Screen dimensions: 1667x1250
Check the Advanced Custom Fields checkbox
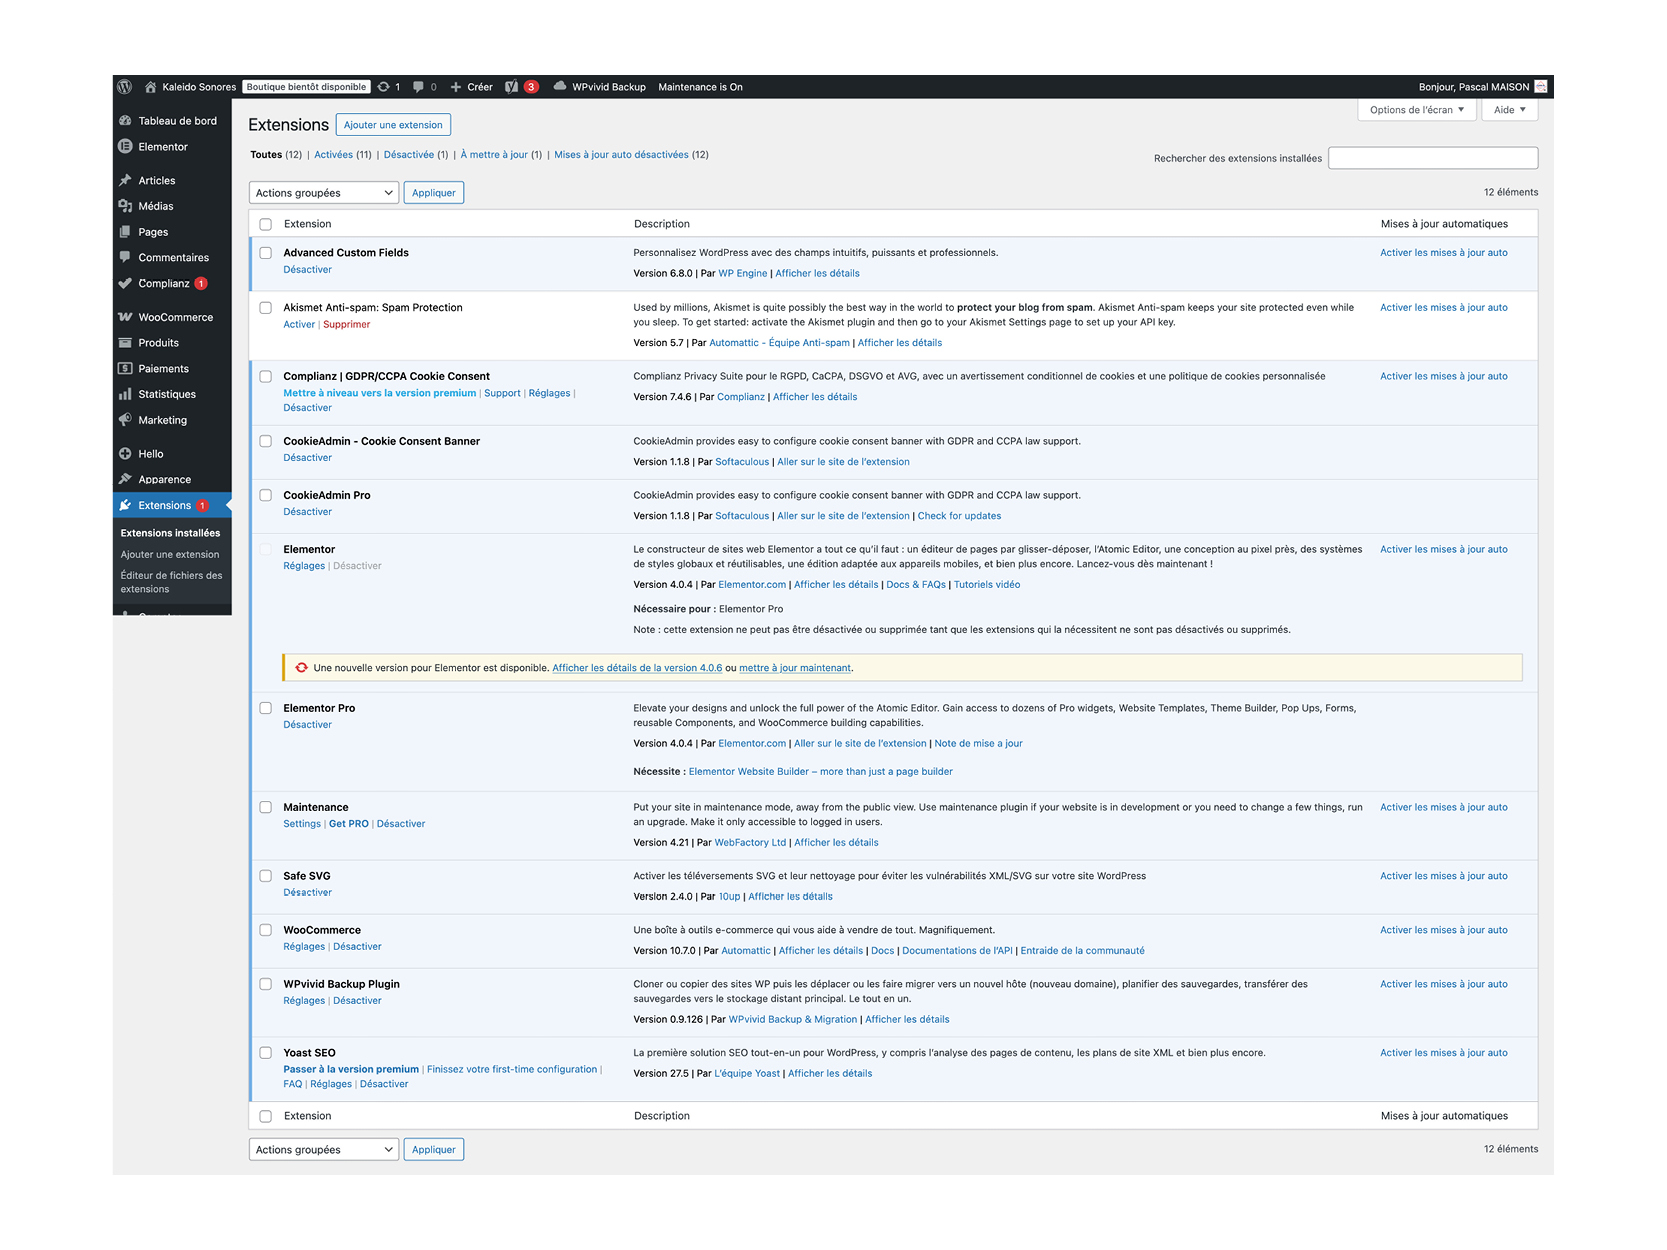coord(265,254)
